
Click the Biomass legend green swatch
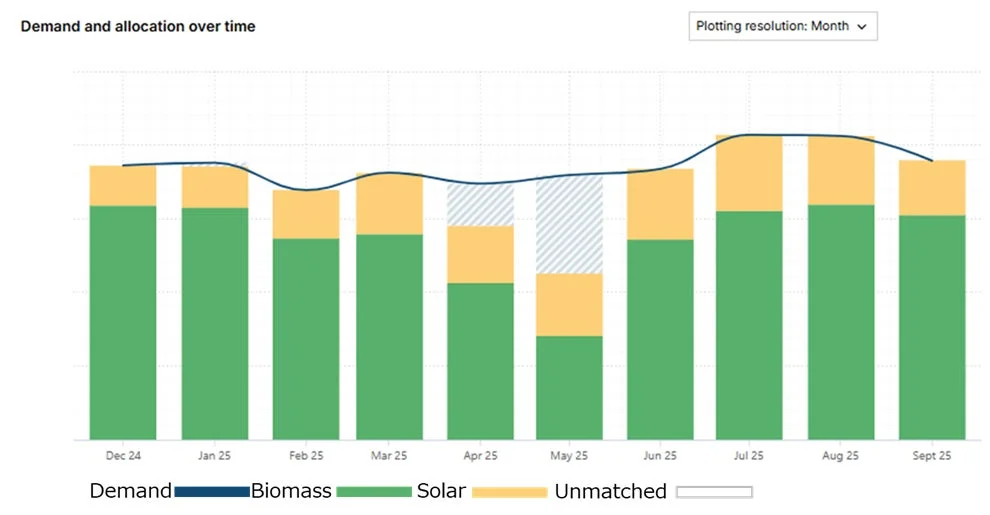coord(374,491)
